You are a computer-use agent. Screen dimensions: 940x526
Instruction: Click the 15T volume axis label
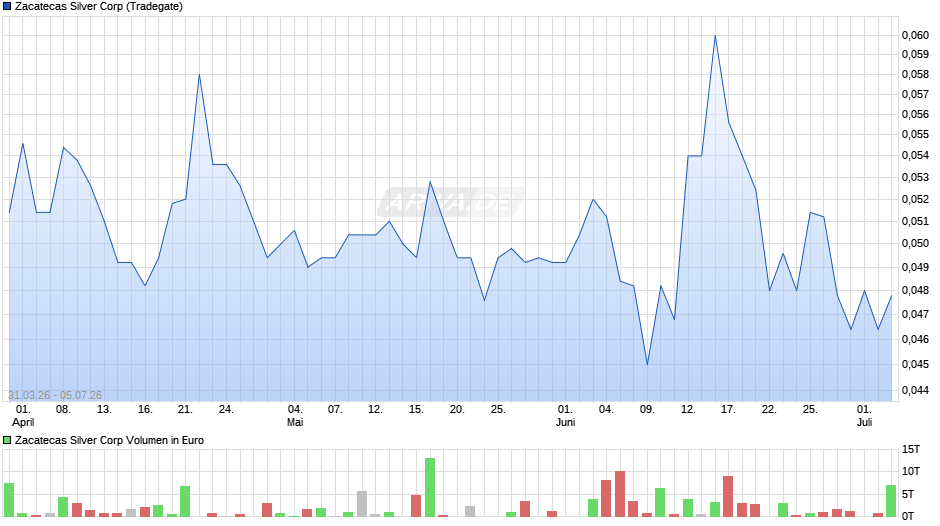coord(911,449)
